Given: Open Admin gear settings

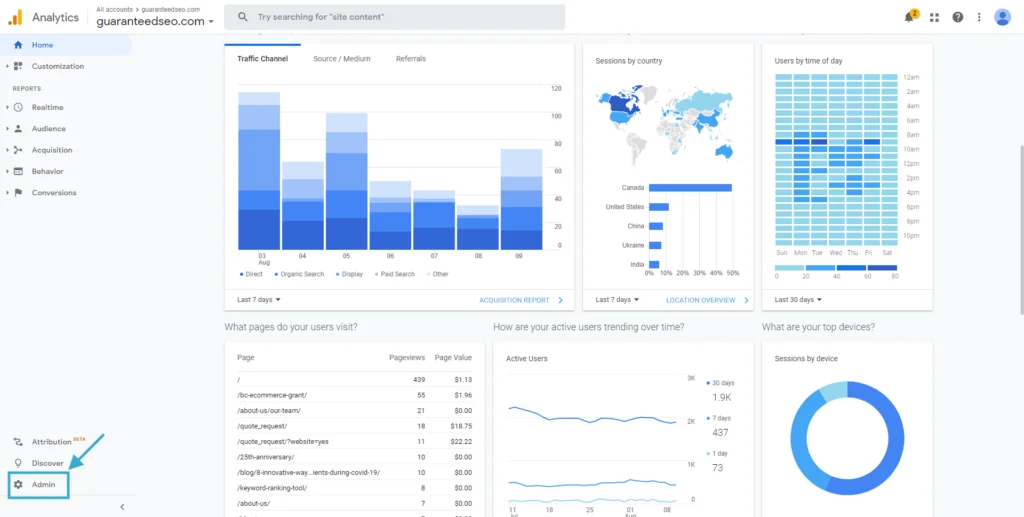Looking at the screenshot, I should tap(40, 485).
